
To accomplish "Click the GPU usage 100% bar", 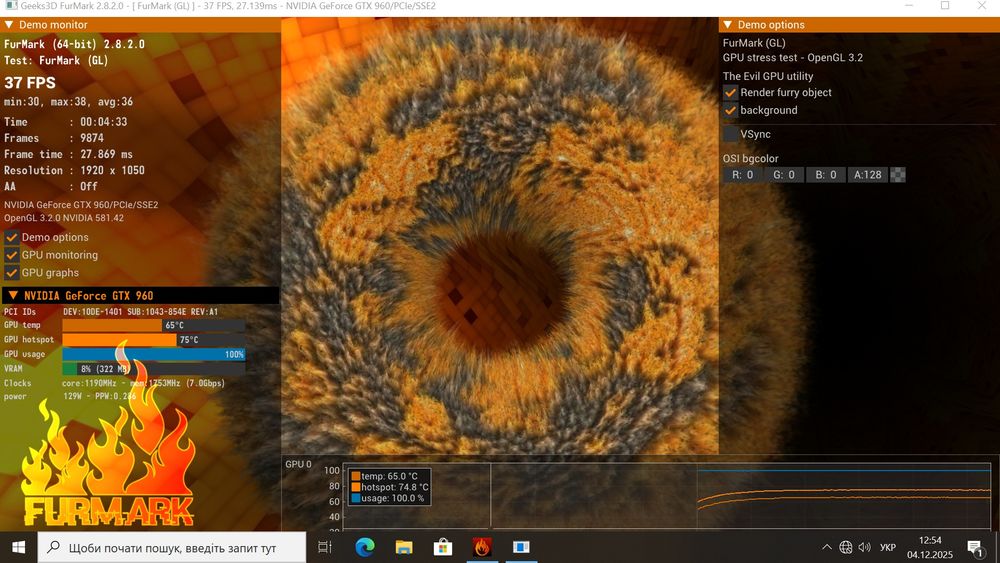I will 154,355.
